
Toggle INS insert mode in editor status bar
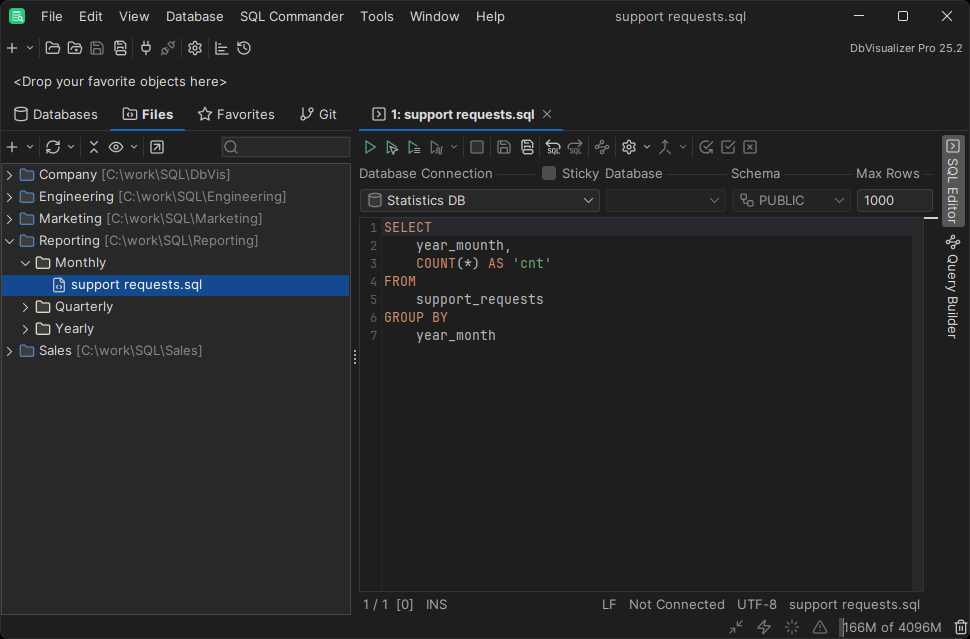(x=436, y=604)
